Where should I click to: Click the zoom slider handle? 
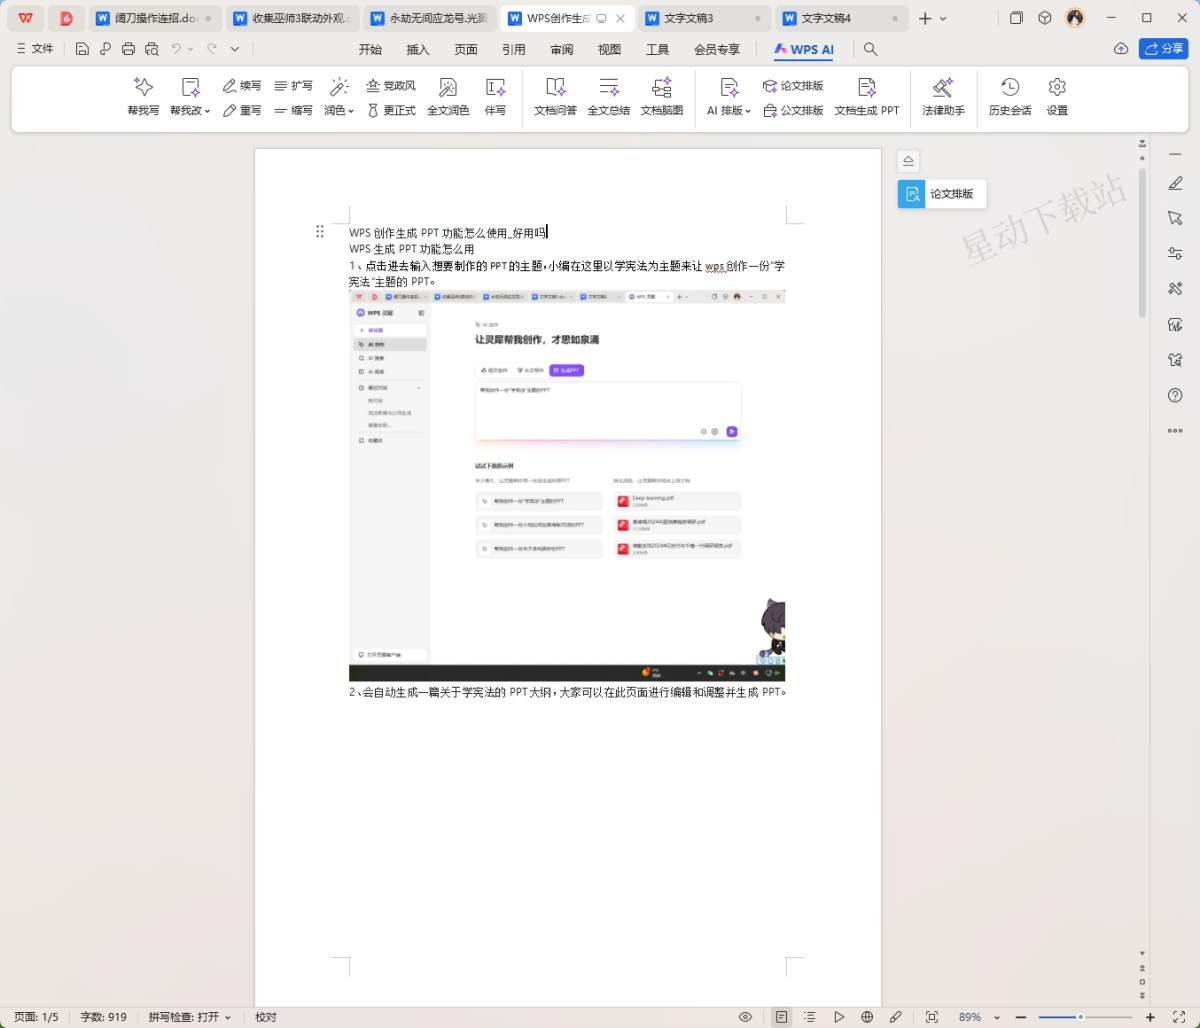[1080, 1017]
